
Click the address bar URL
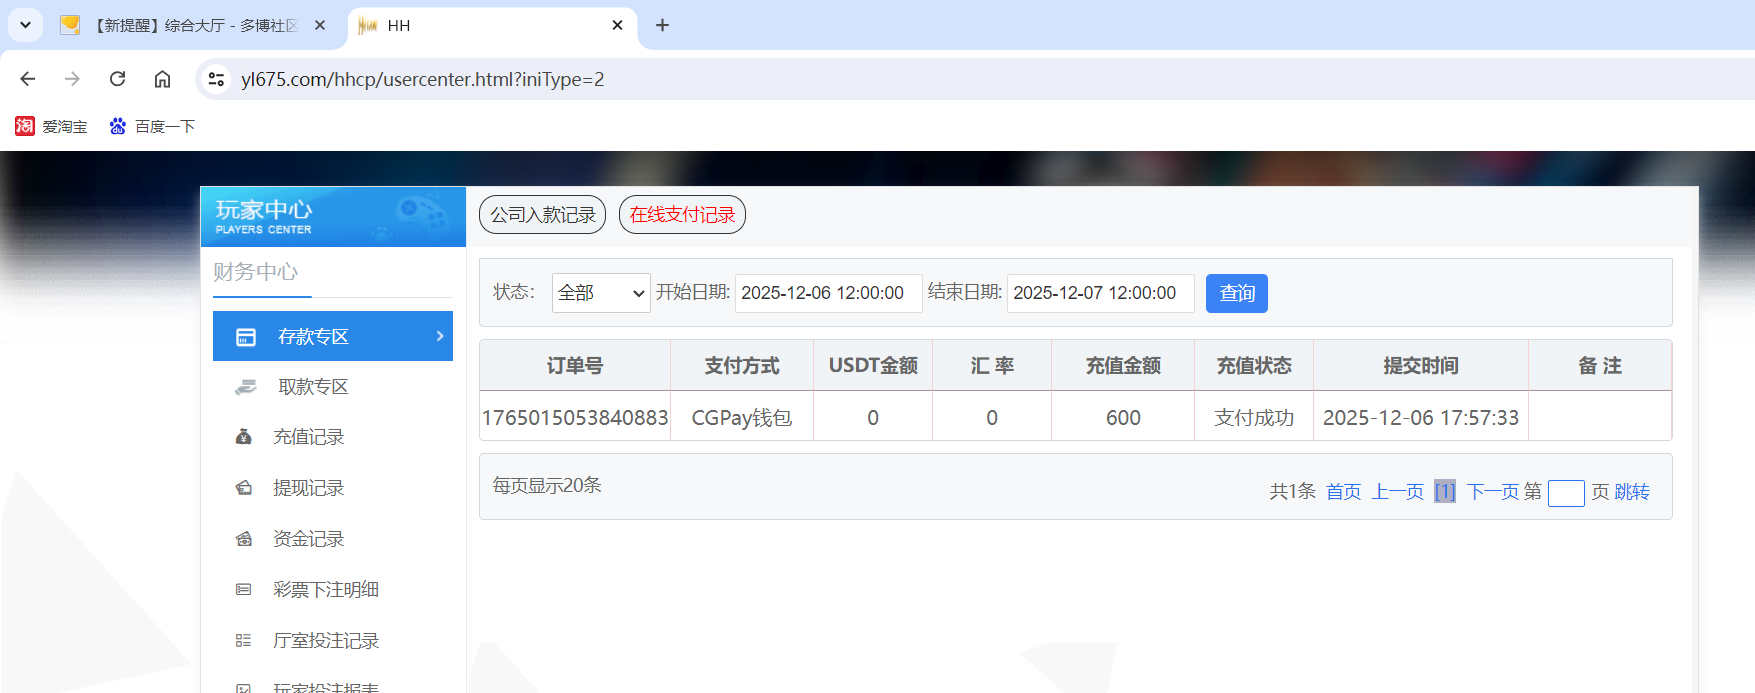point(422,79)
